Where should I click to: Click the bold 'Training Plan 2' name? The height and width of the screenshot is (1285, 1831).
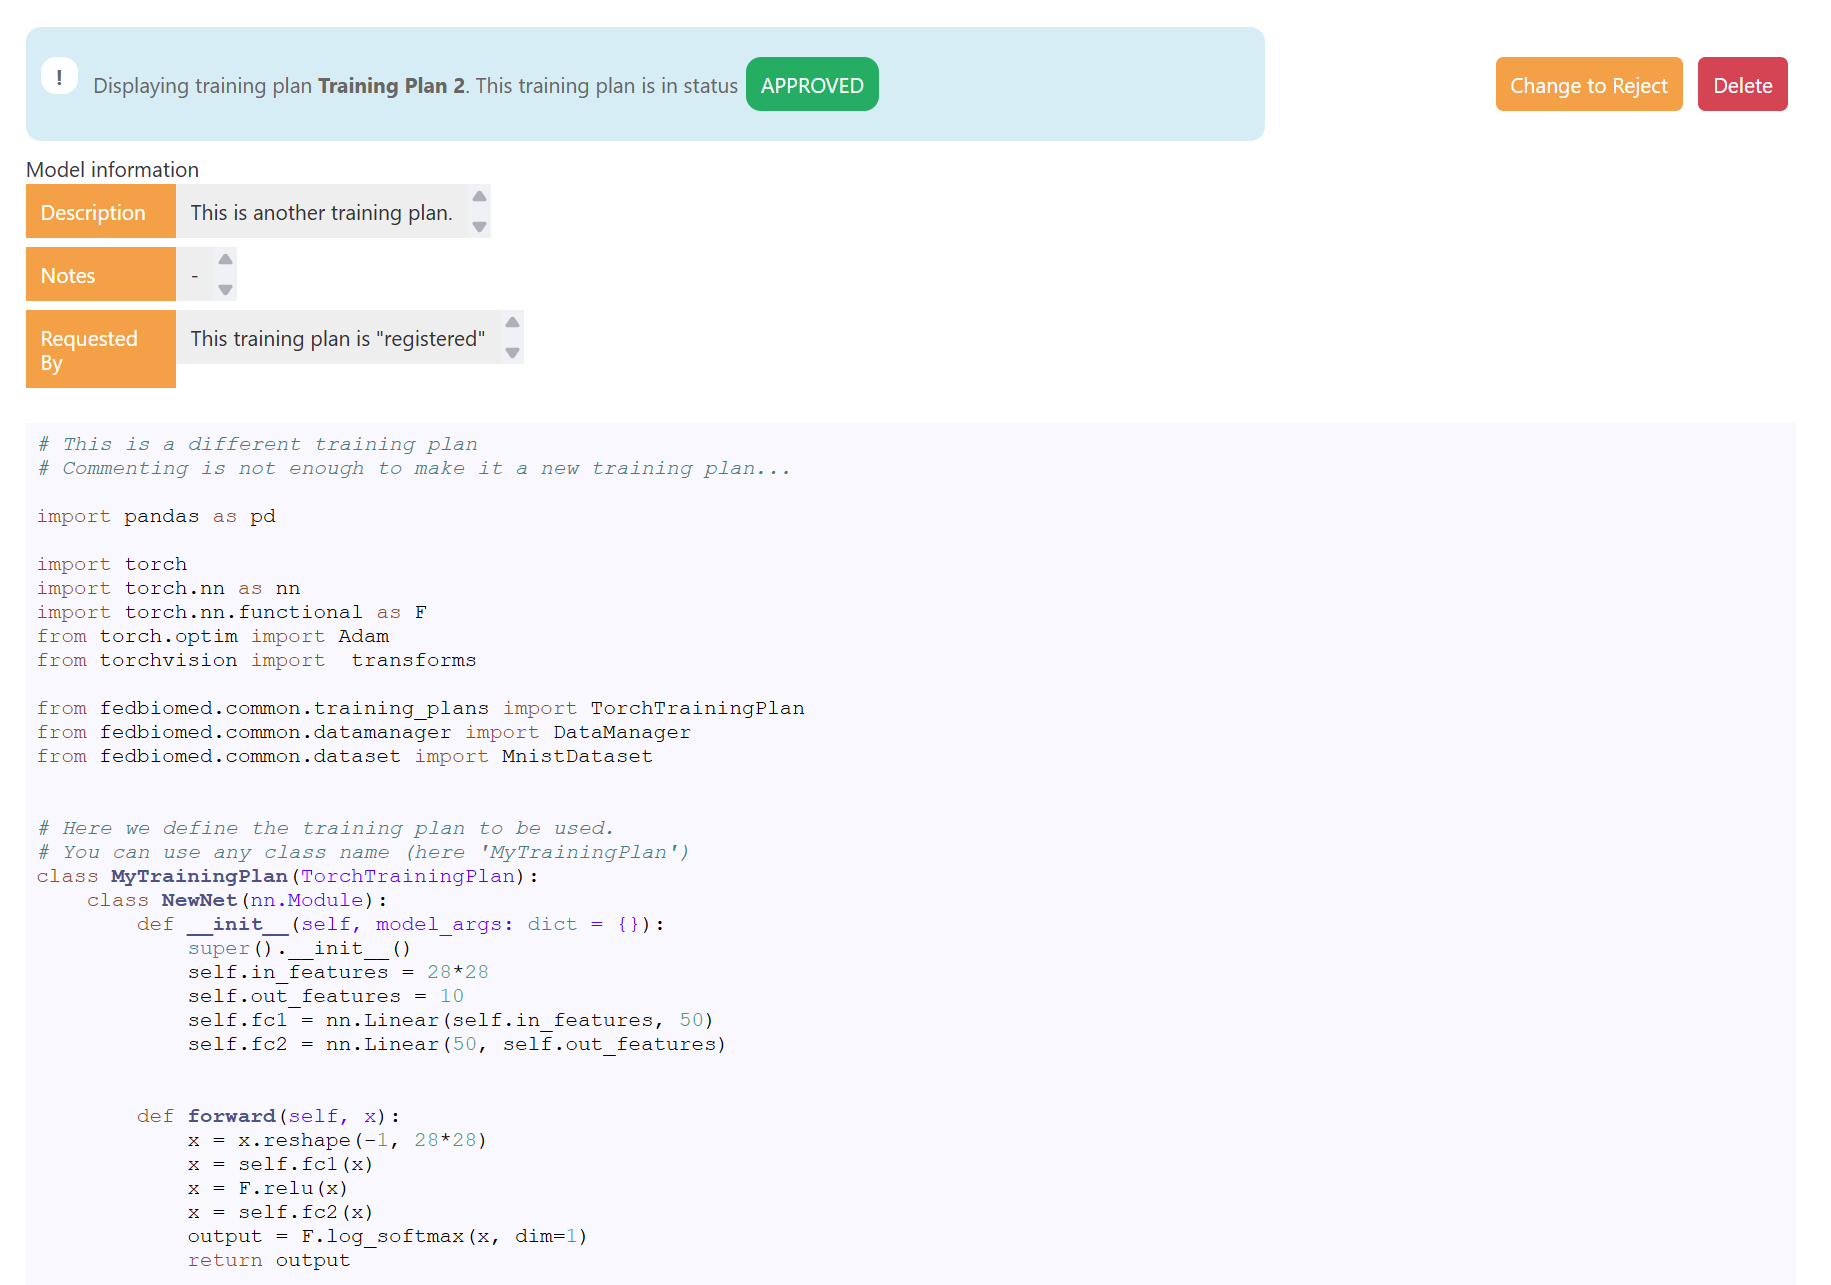(x=392, y=86)
